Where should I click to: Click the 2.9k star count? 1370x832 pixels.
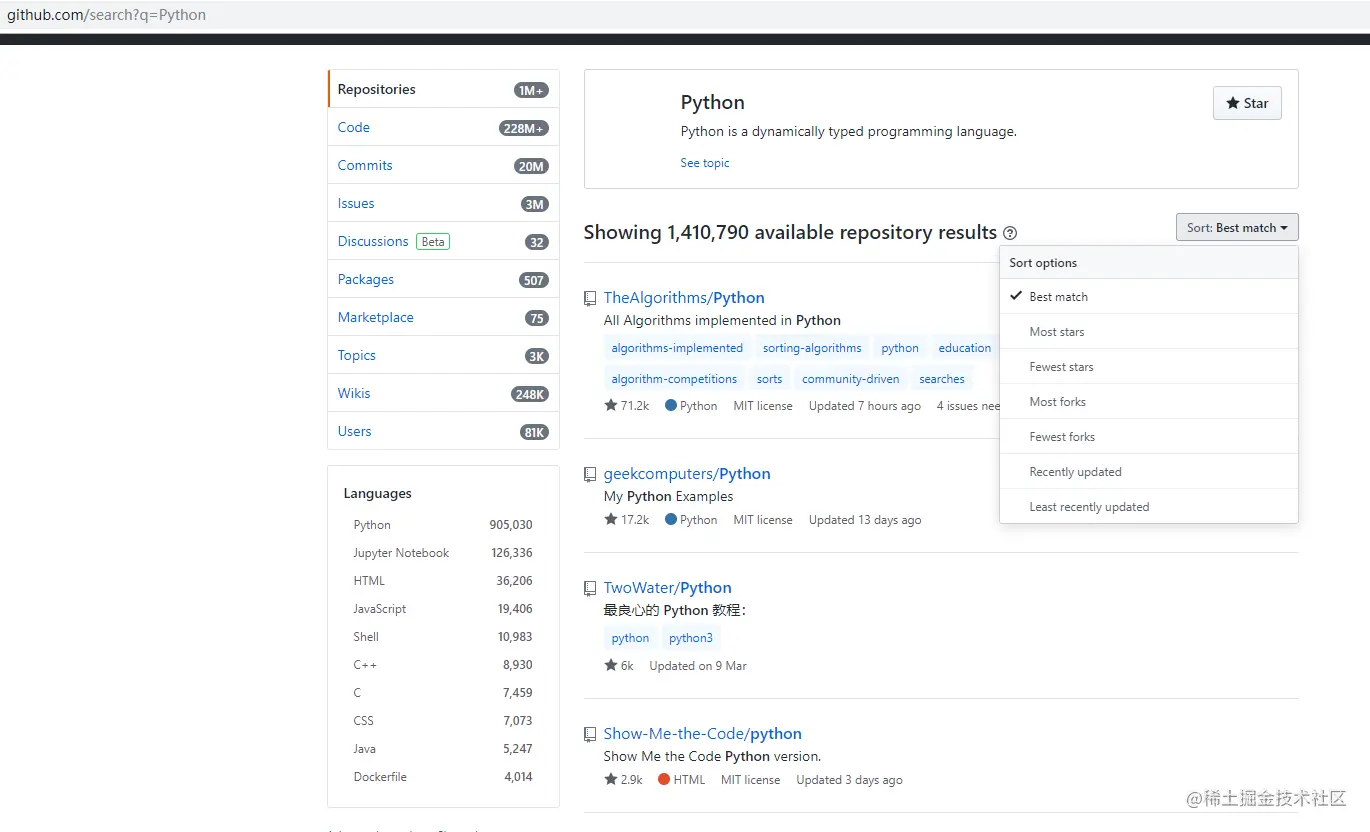[x=623, y=780]
